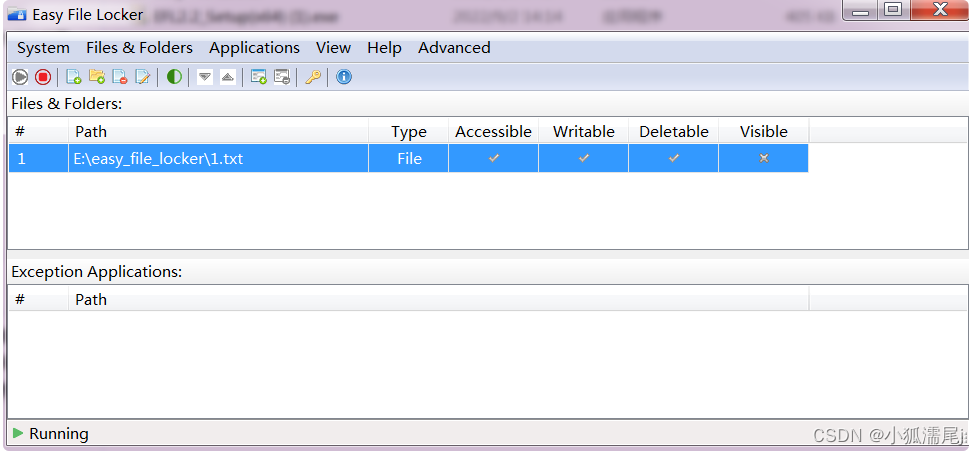The width and height of the screenshot is (978, 455).
Task: Toggle the Accessible check for 1.txt
Action: (x=493, y=159)
